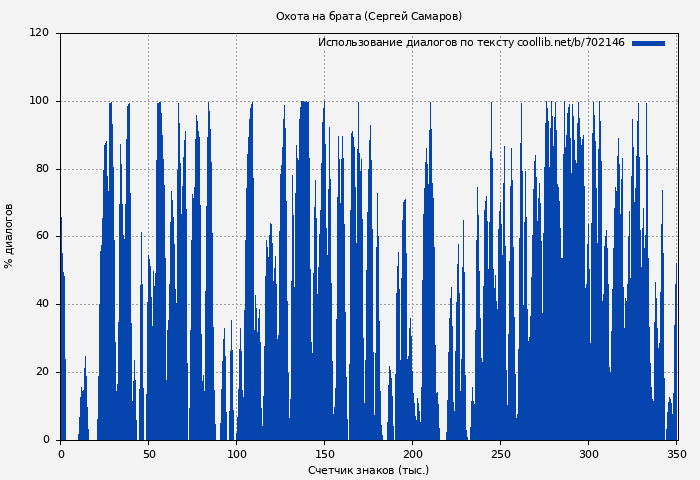Click x-axis tick label 150
The image size is (700, 480).
coord(324,454)
